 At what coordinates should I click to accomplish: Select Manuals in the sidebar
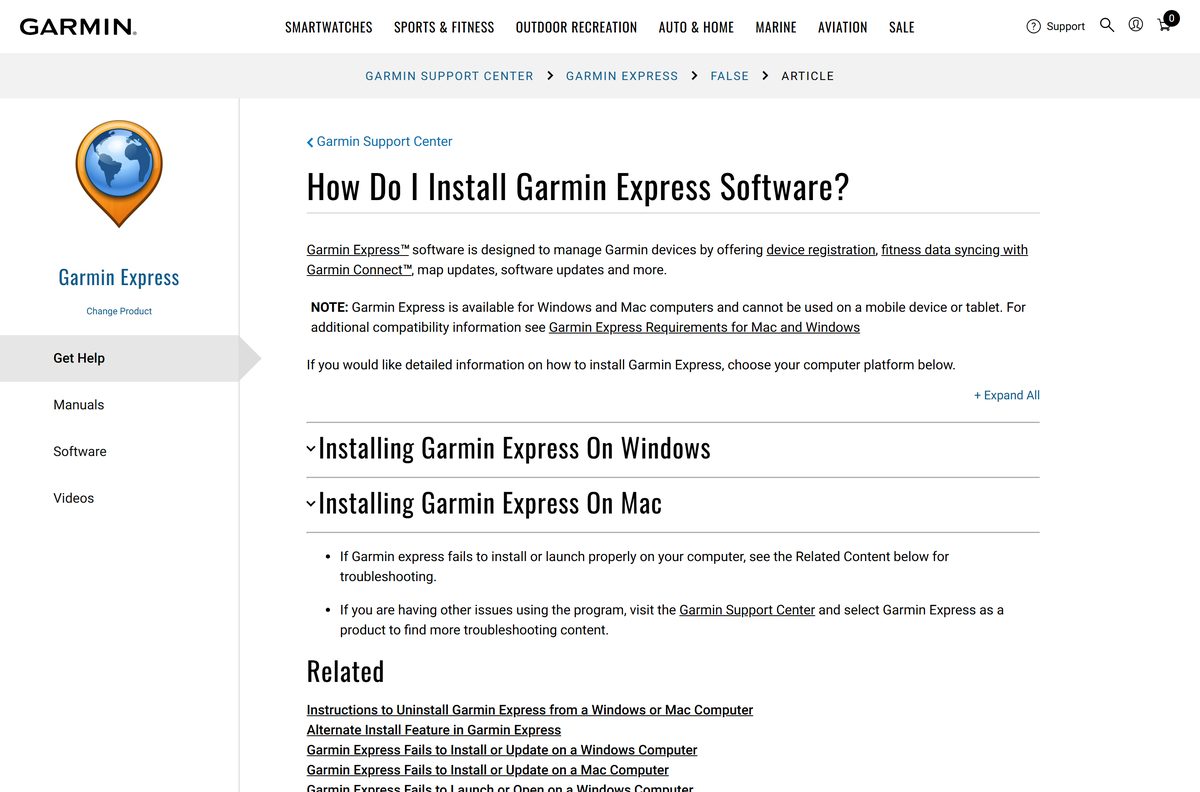[79, 405]
